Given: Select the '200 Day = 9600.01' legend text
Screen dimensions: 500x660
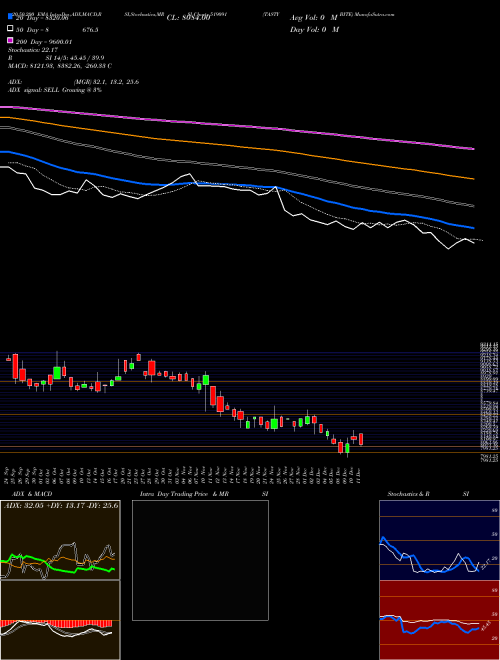Looking at the screenshot, I should point(44,42).
